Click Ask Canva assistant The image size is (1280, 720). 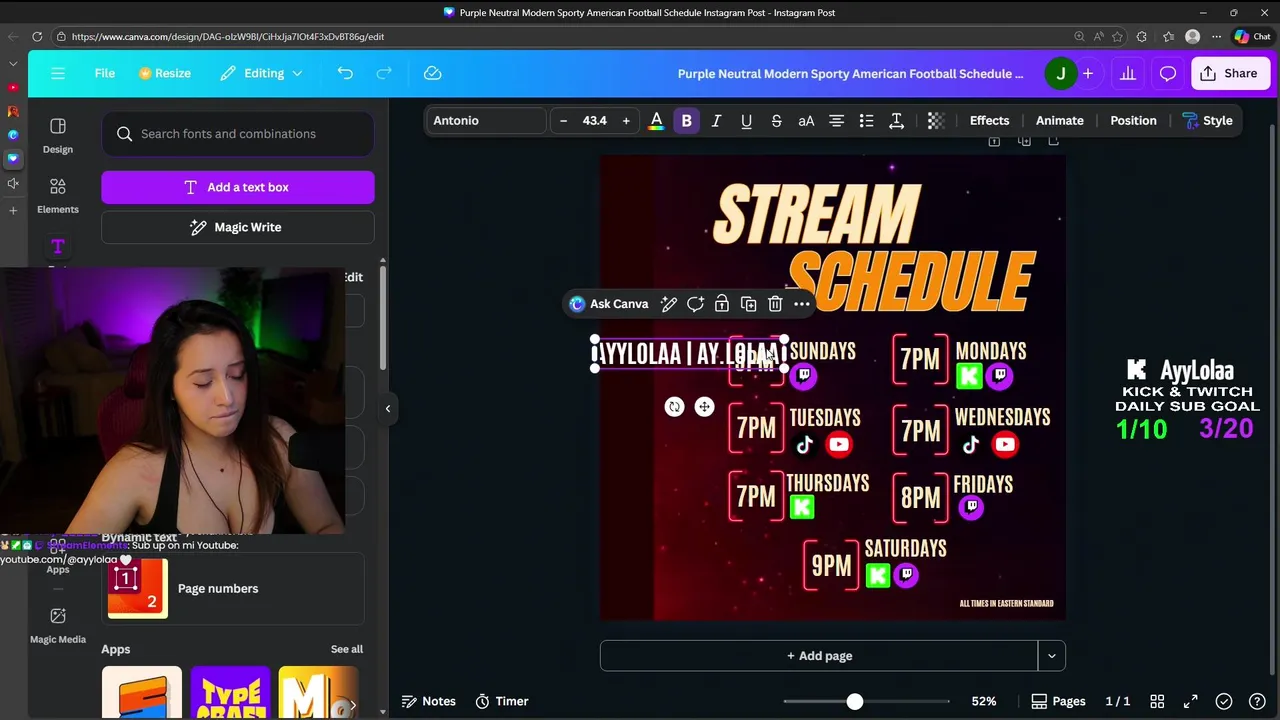point(609,304)
